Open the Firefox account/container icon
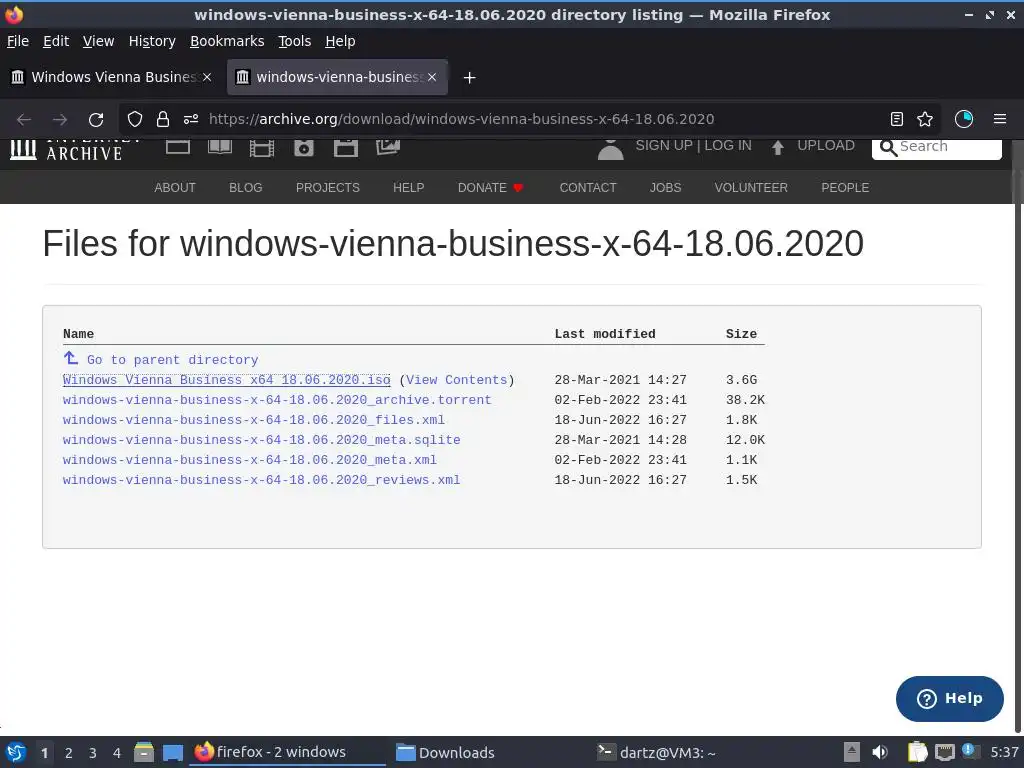Viewport: 1024px width, 768px height. pos(964,119)
